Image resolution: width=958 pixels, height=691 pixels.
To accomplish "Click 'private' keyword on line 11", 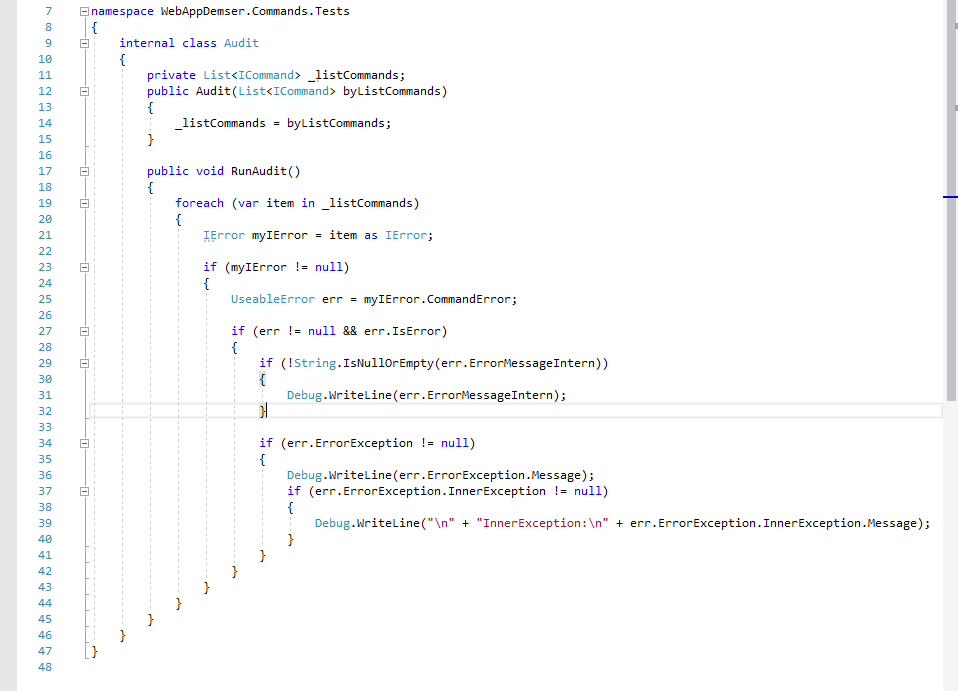I will pyautogui.click(x=171, y=75).
